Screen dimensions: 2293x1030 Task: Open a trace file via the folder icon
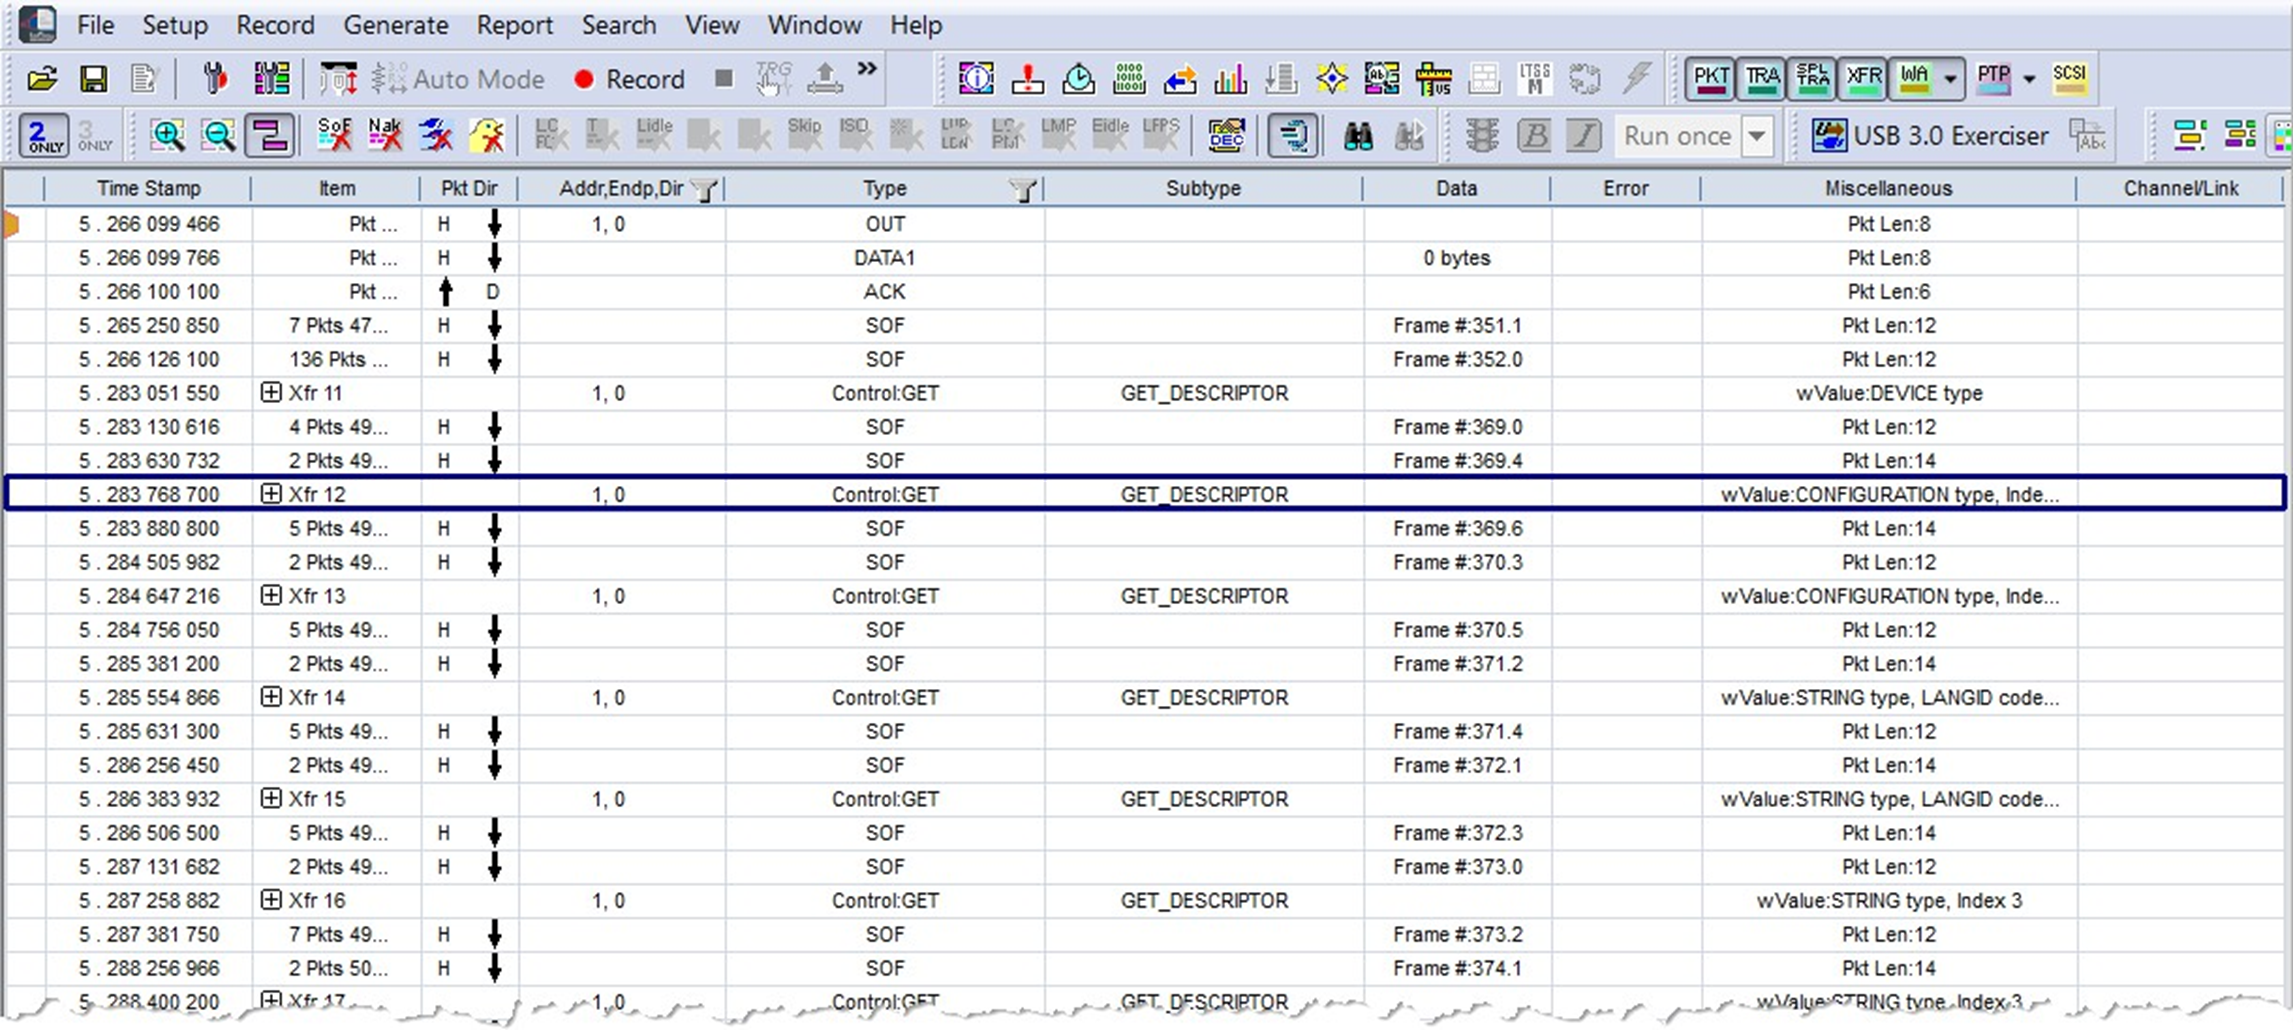[42, 79]
